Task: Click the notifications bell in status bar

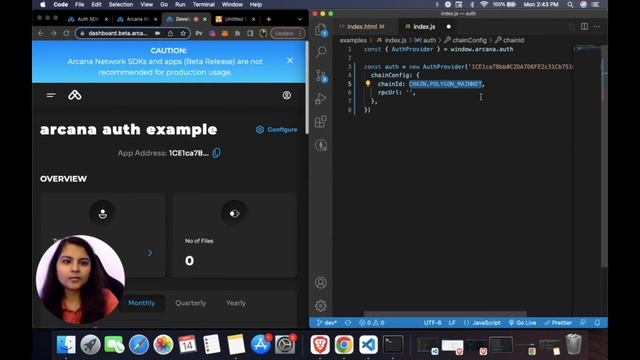Action: pyautogui.click(x=597, y=322)
